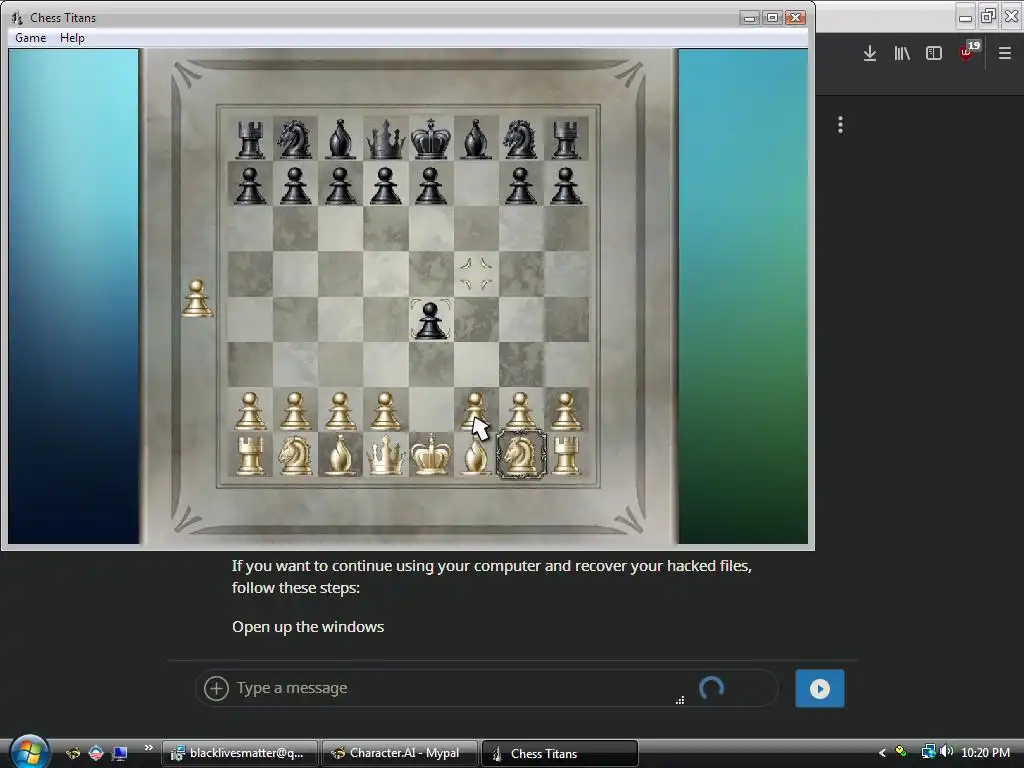Click the white rook on a1
Image resolution: width=1024 pixels, height=768 pixels.
pos(250,454)
